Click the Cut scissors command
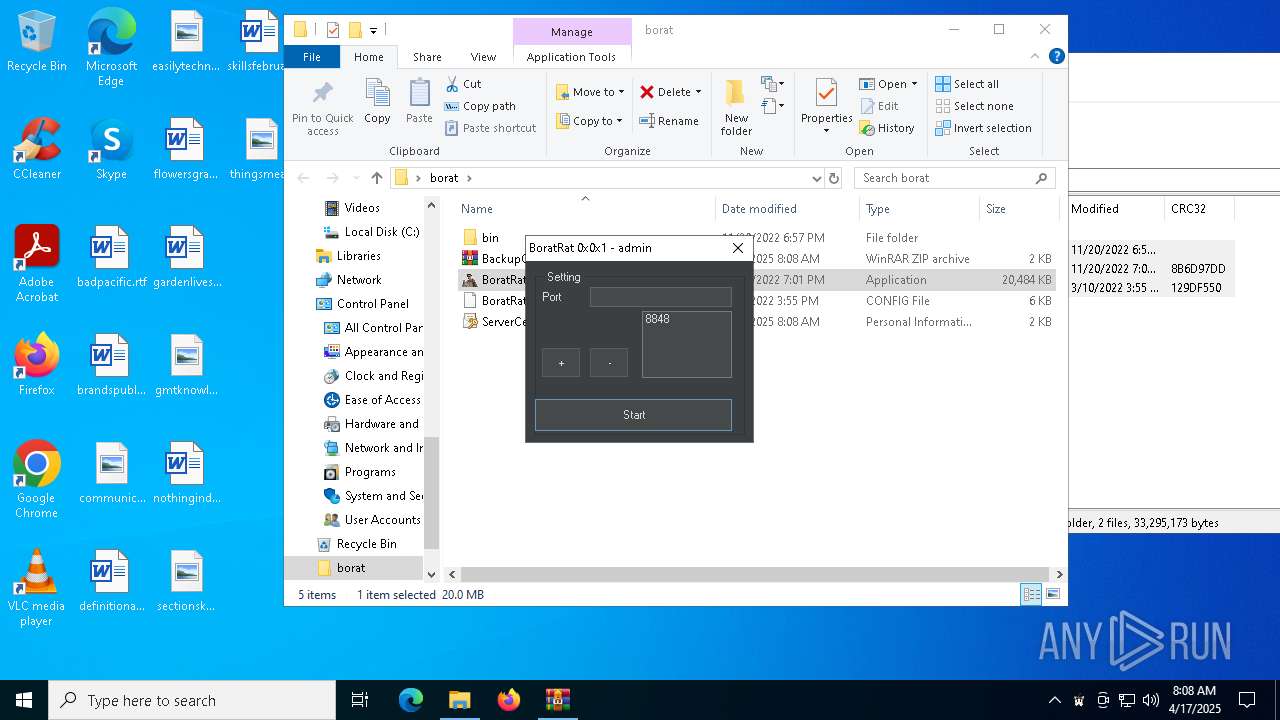 tap(463, 84)
